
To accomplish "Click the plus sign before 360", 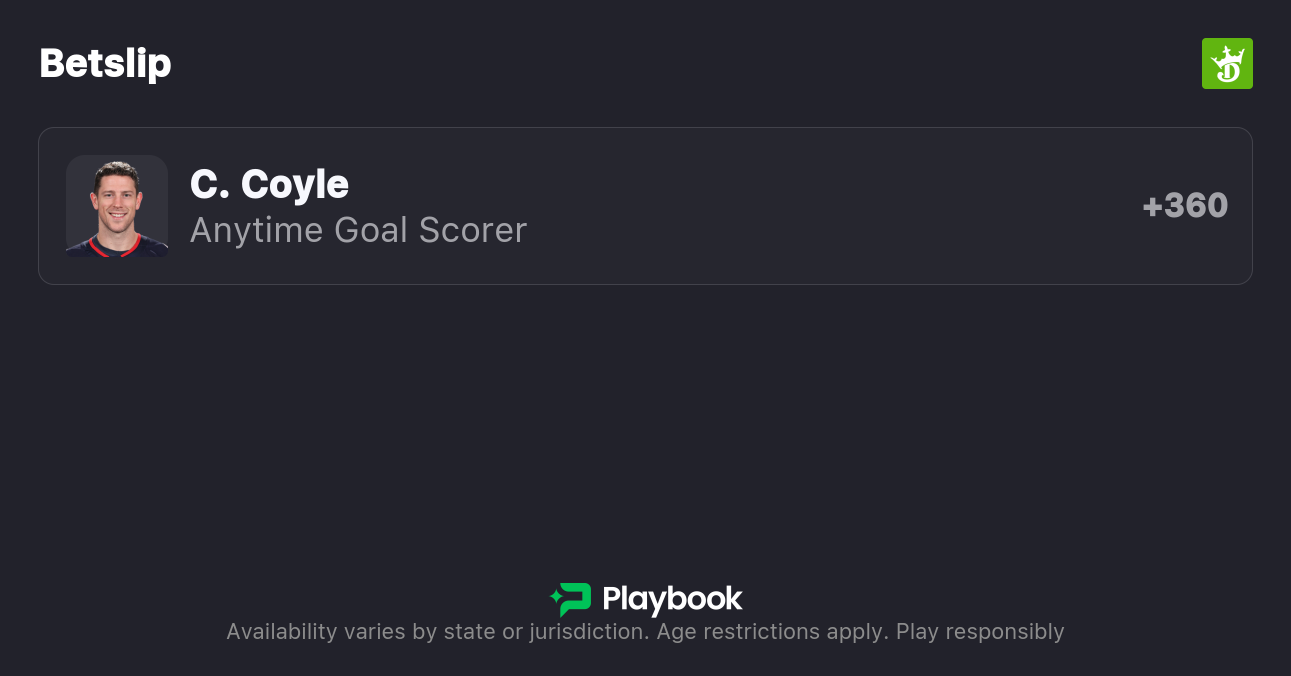I will 1152,207.
